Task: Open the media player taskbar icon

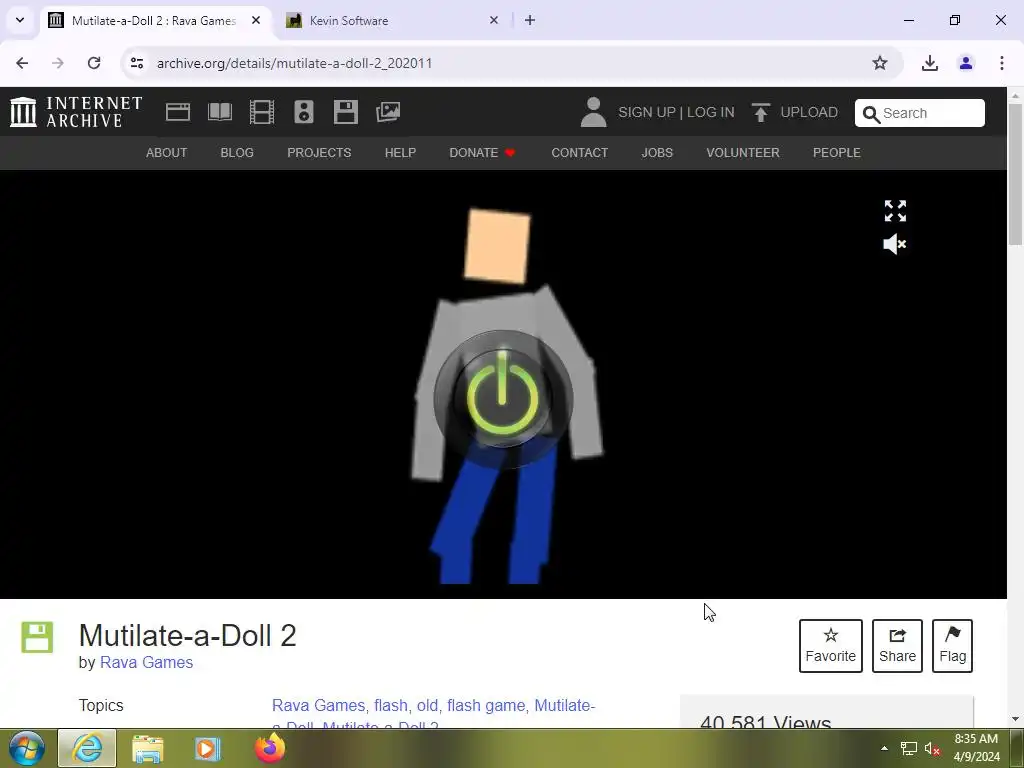Action: 207,748
